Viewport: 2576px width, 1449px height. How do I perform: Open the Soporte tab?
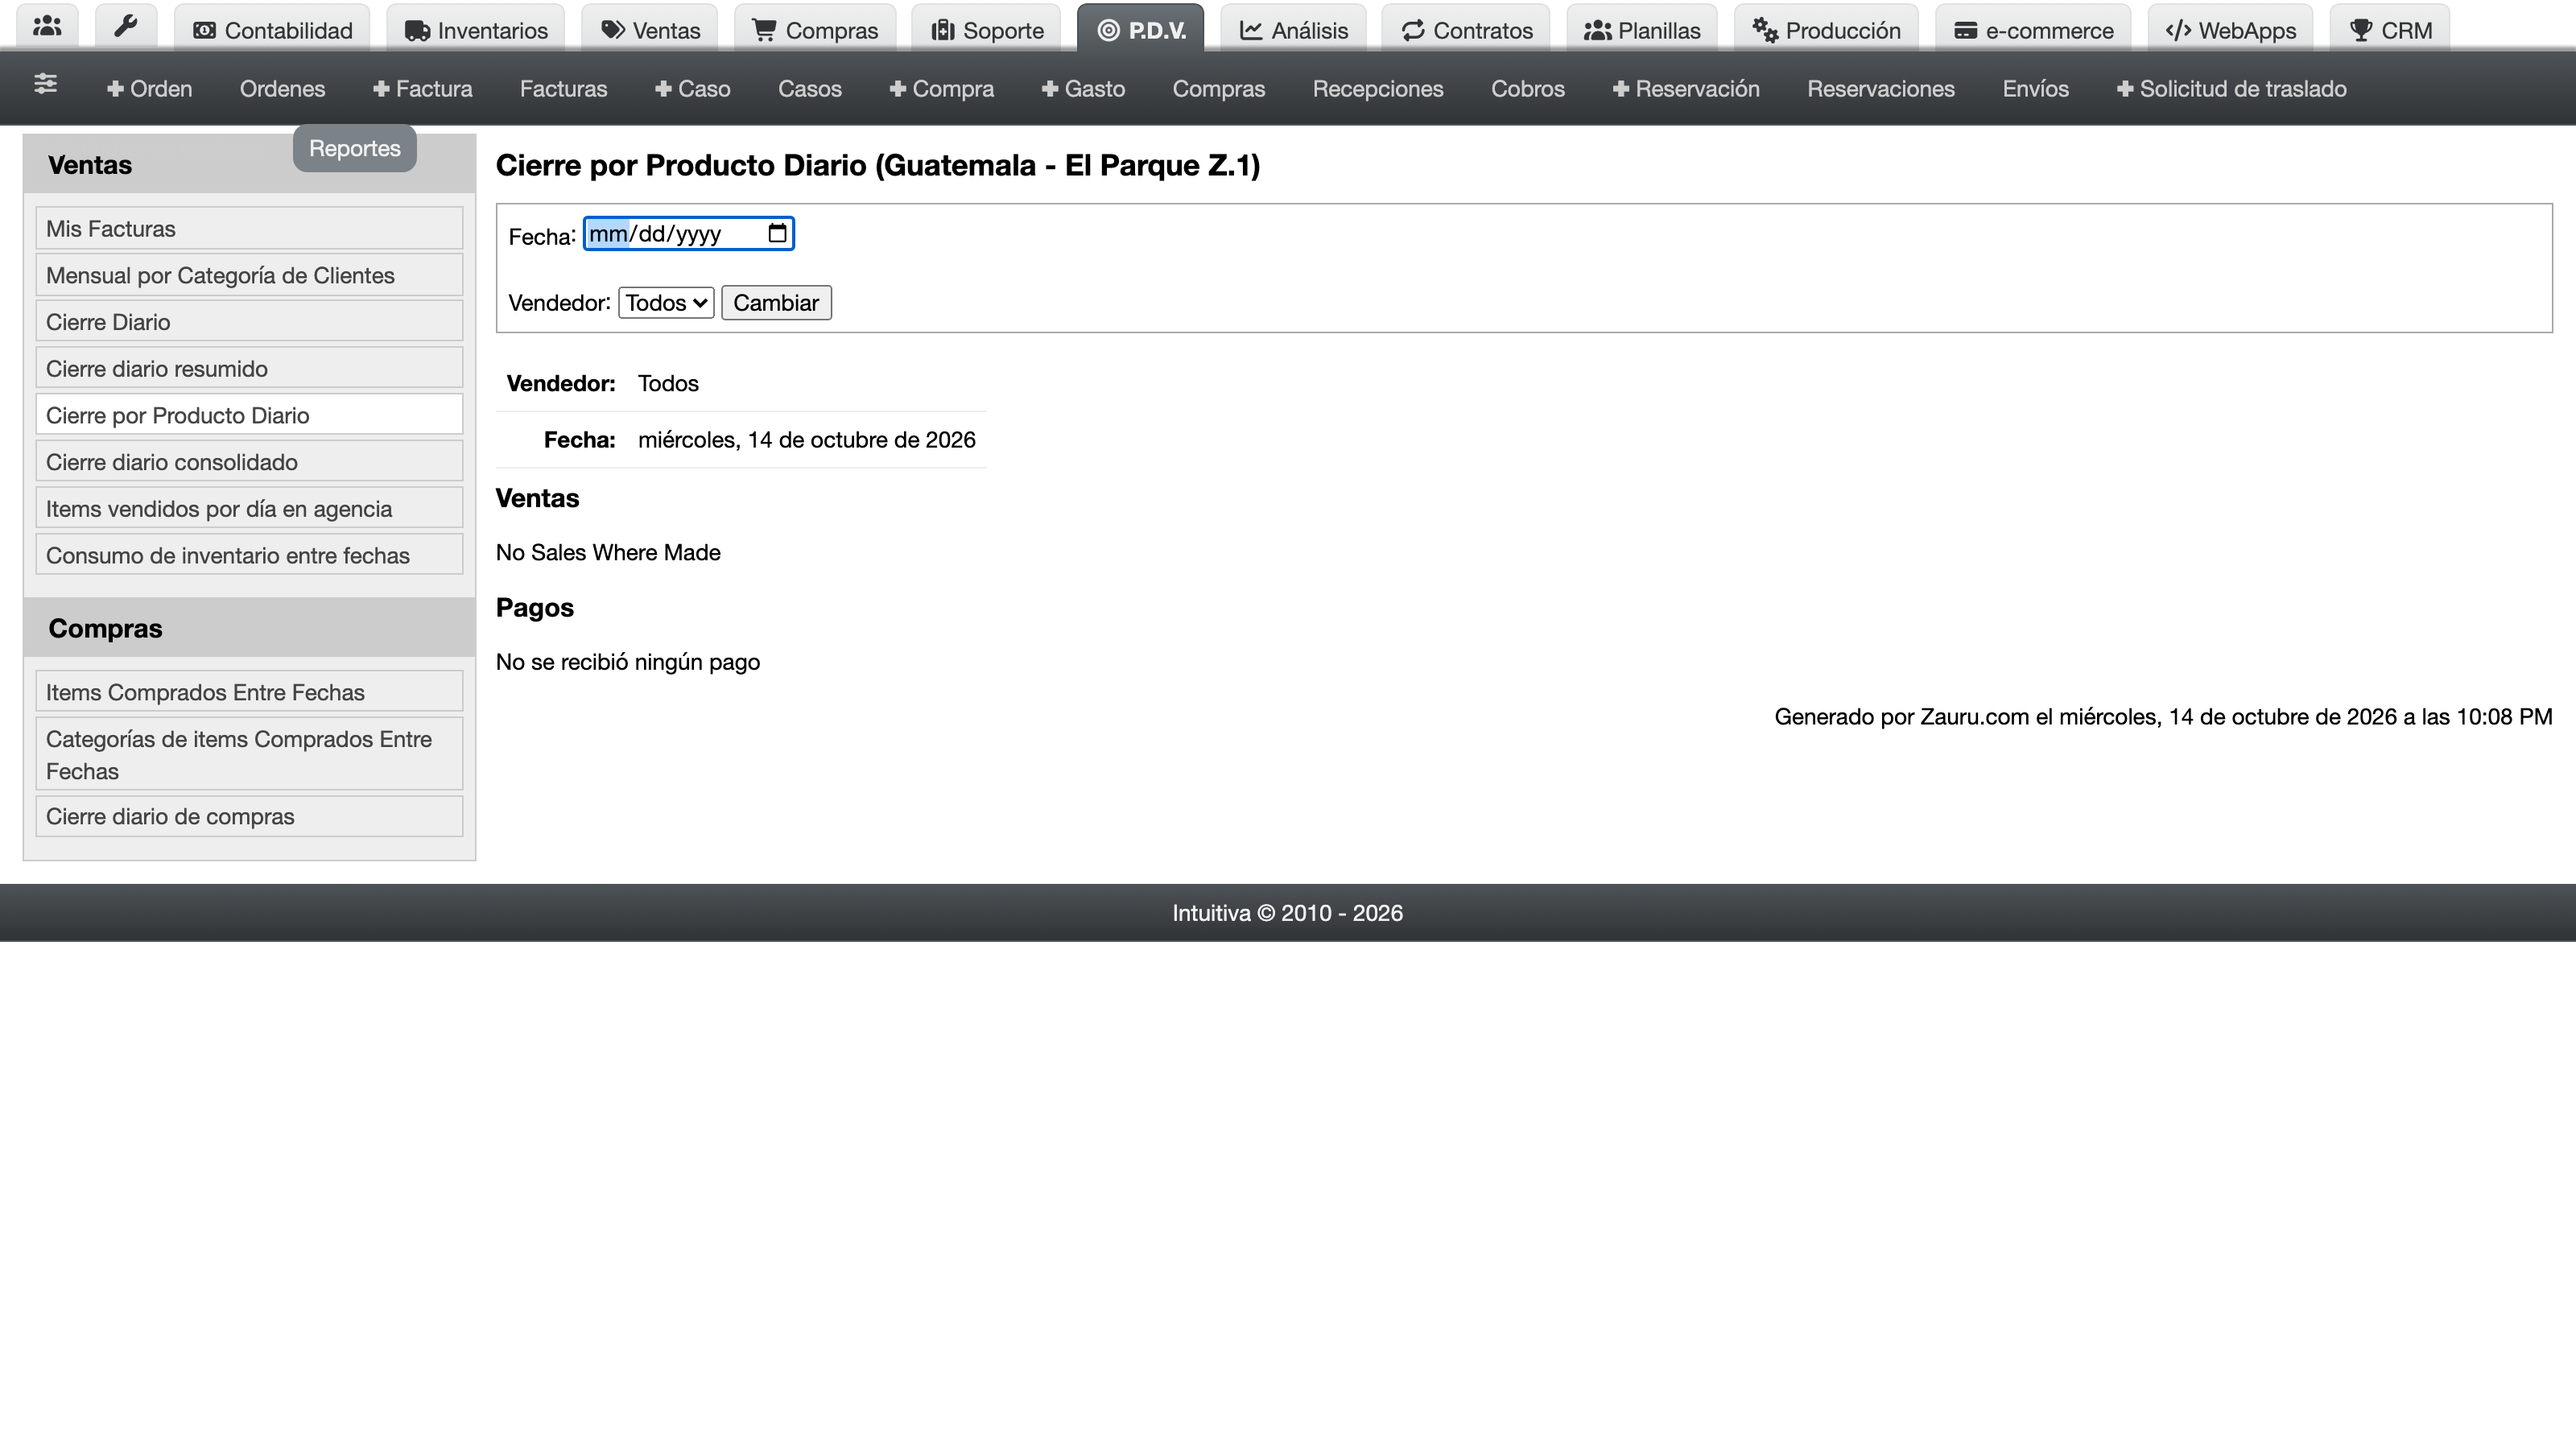(x=987, y=30)
